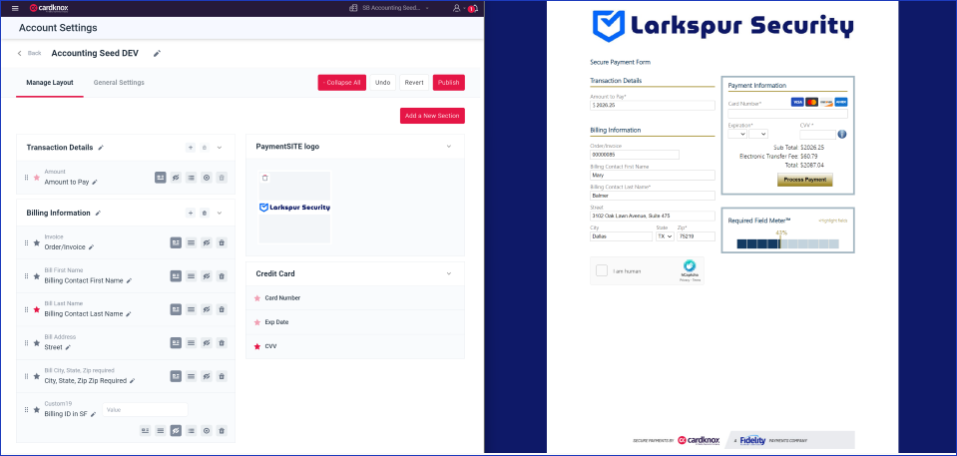This screenshot has height=456, width=957.
Task: Delete the City, State, Zip field
Action: pos(222,376)
